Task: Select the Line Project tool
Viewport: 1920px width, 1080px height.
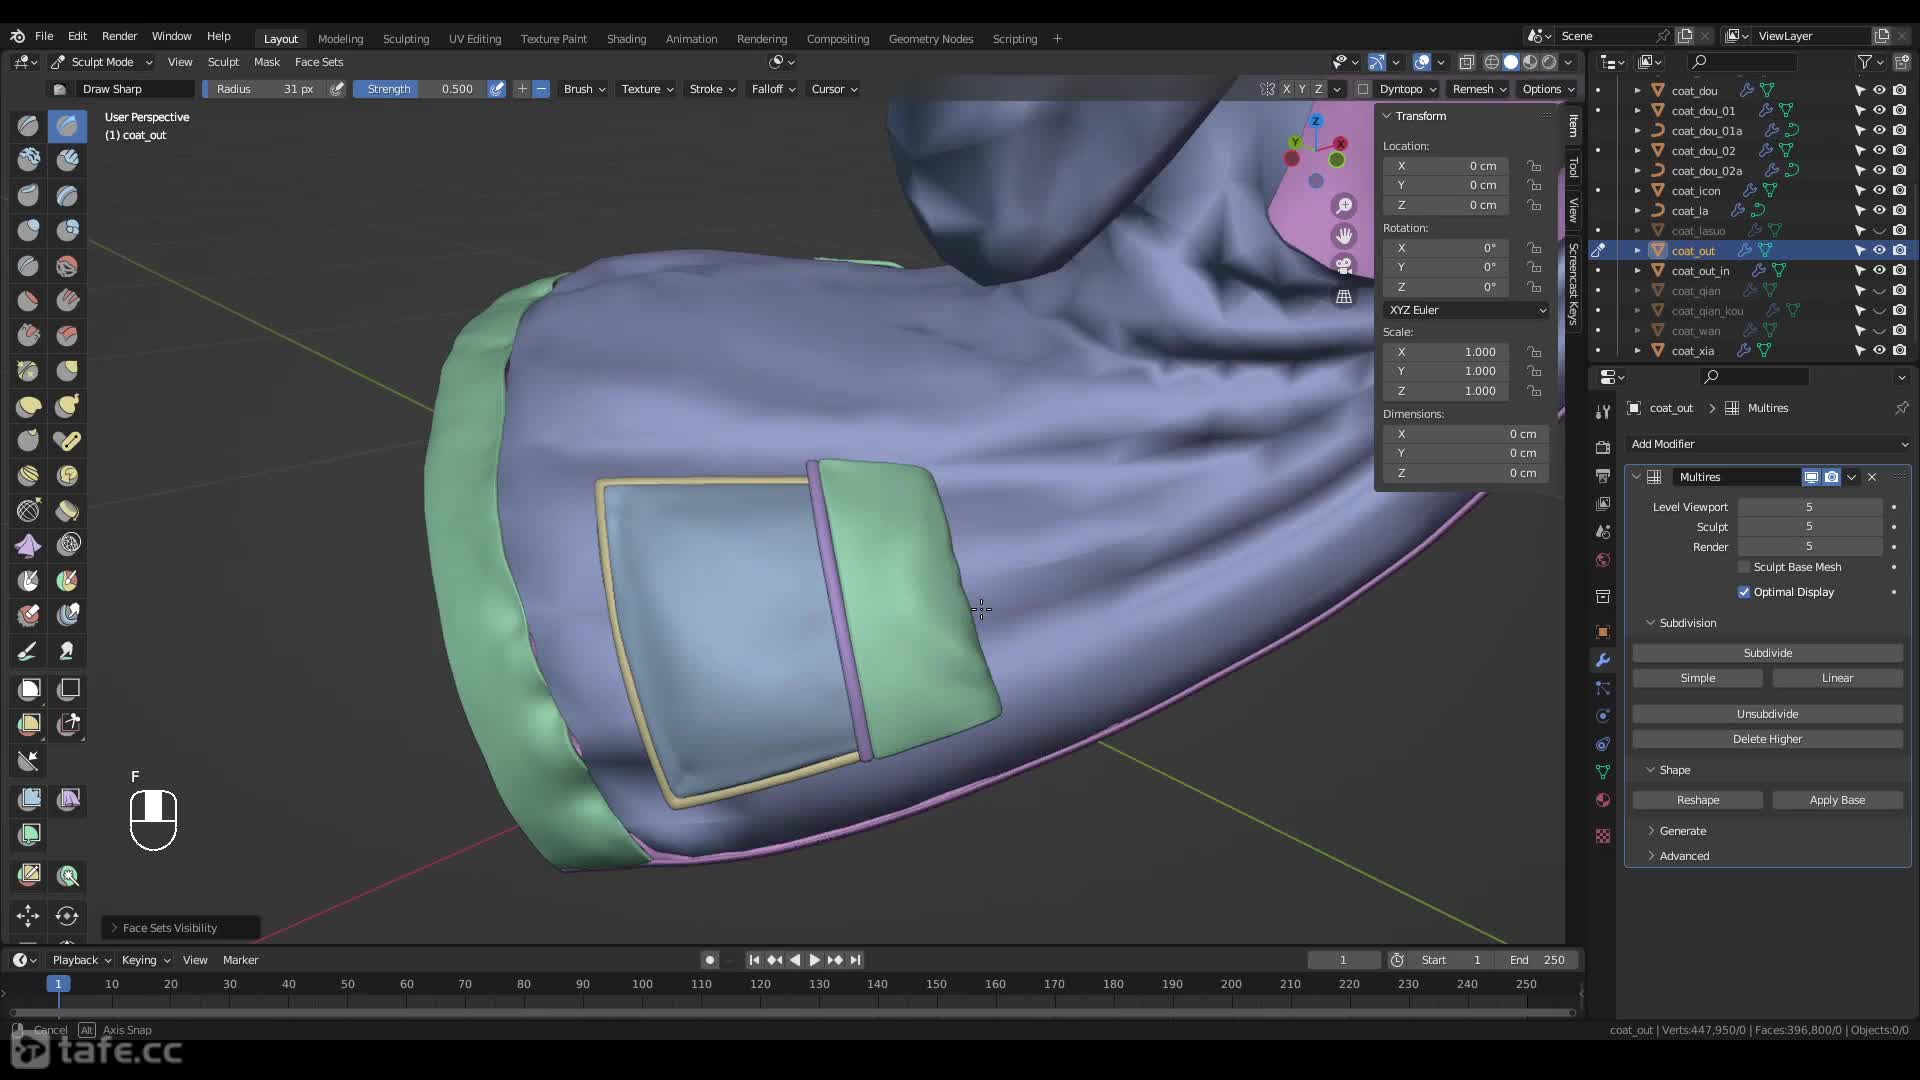Action: [x=28, y=761]
